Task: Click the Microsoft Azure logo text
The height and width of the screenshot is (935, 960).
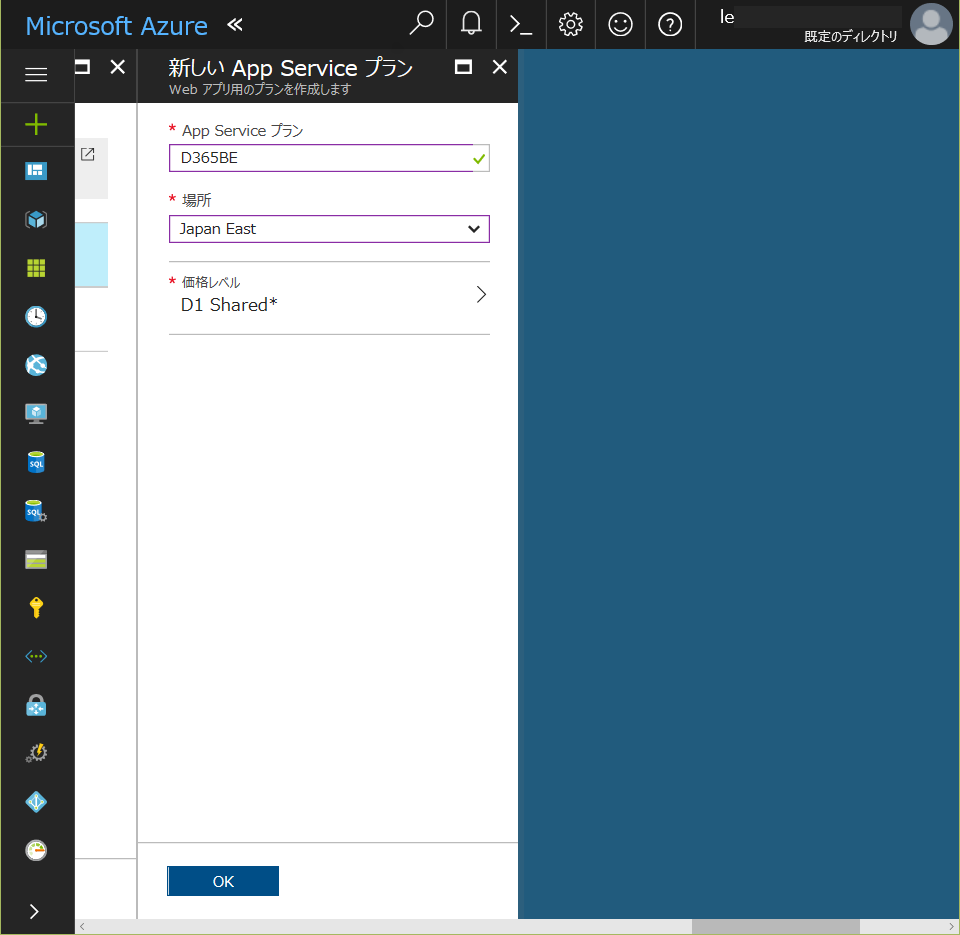Action: click(116, 26)
